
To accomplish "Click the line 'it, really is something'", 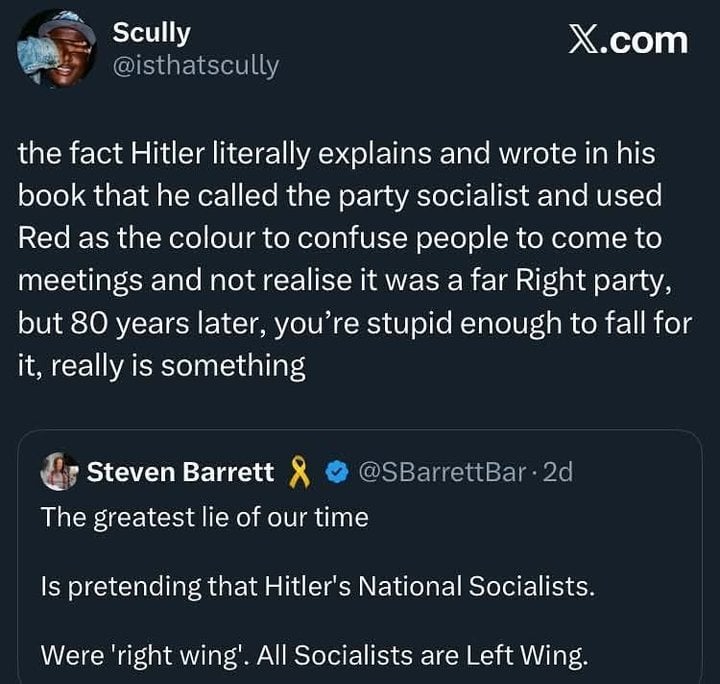I will 161,367.
